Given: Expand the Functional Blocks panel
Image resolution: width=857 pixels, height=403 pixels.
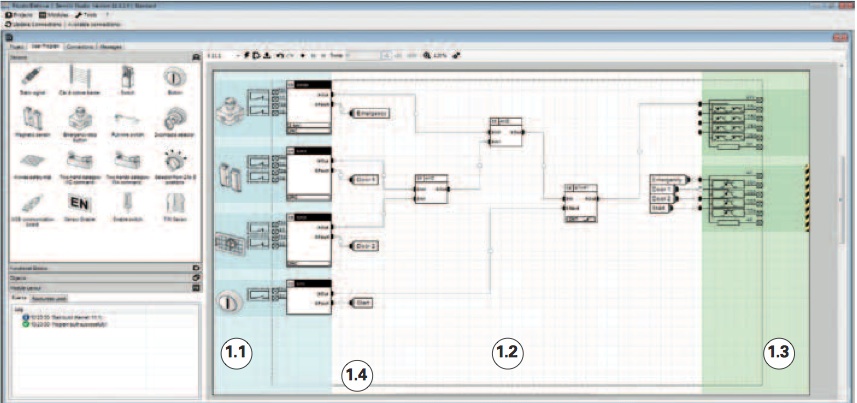Looking at the screenshot, I should pos(196,268).
